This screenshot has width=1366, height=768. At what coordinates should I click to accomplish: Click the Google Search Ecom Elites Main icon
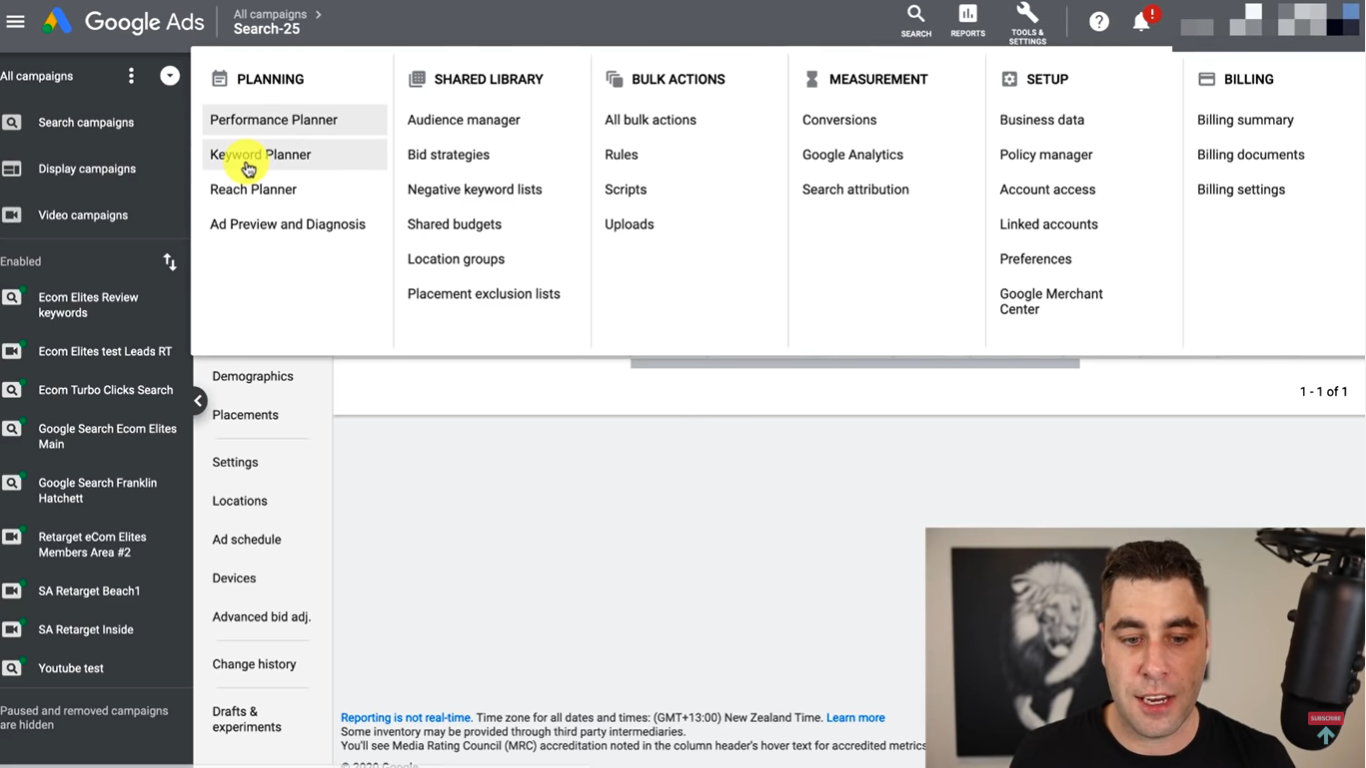coord(12,429)
